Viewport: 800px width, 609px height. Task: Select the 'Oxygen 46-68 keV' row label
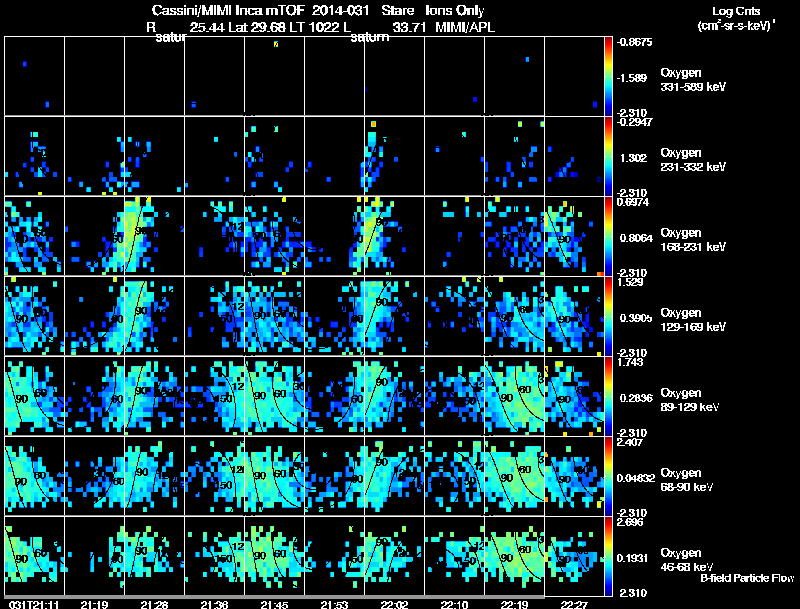point(687,560)
